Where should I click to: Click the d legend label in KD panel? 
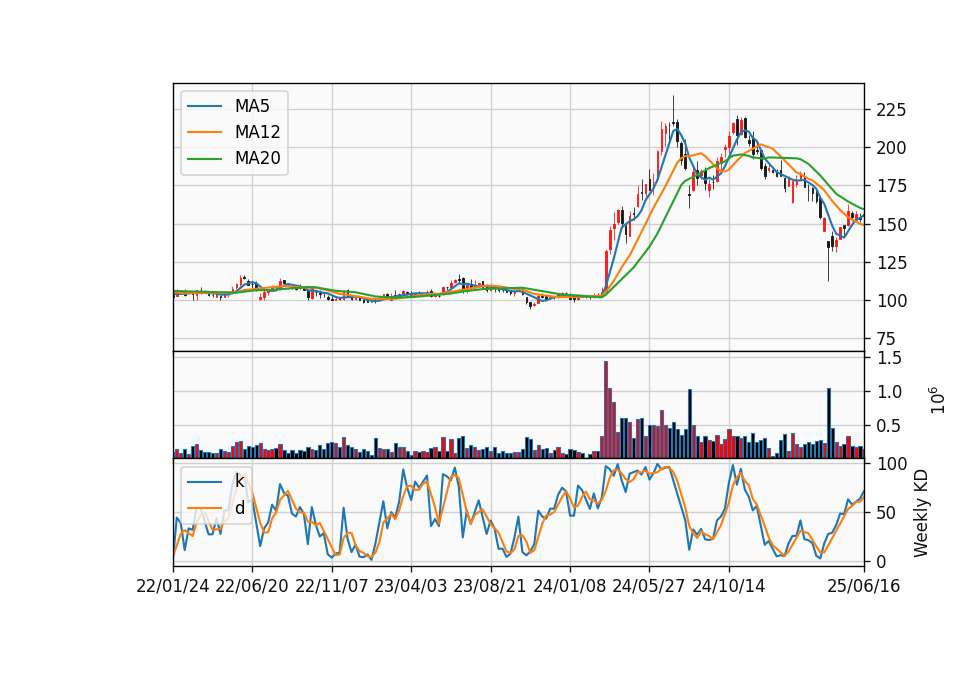coord(240,508)
